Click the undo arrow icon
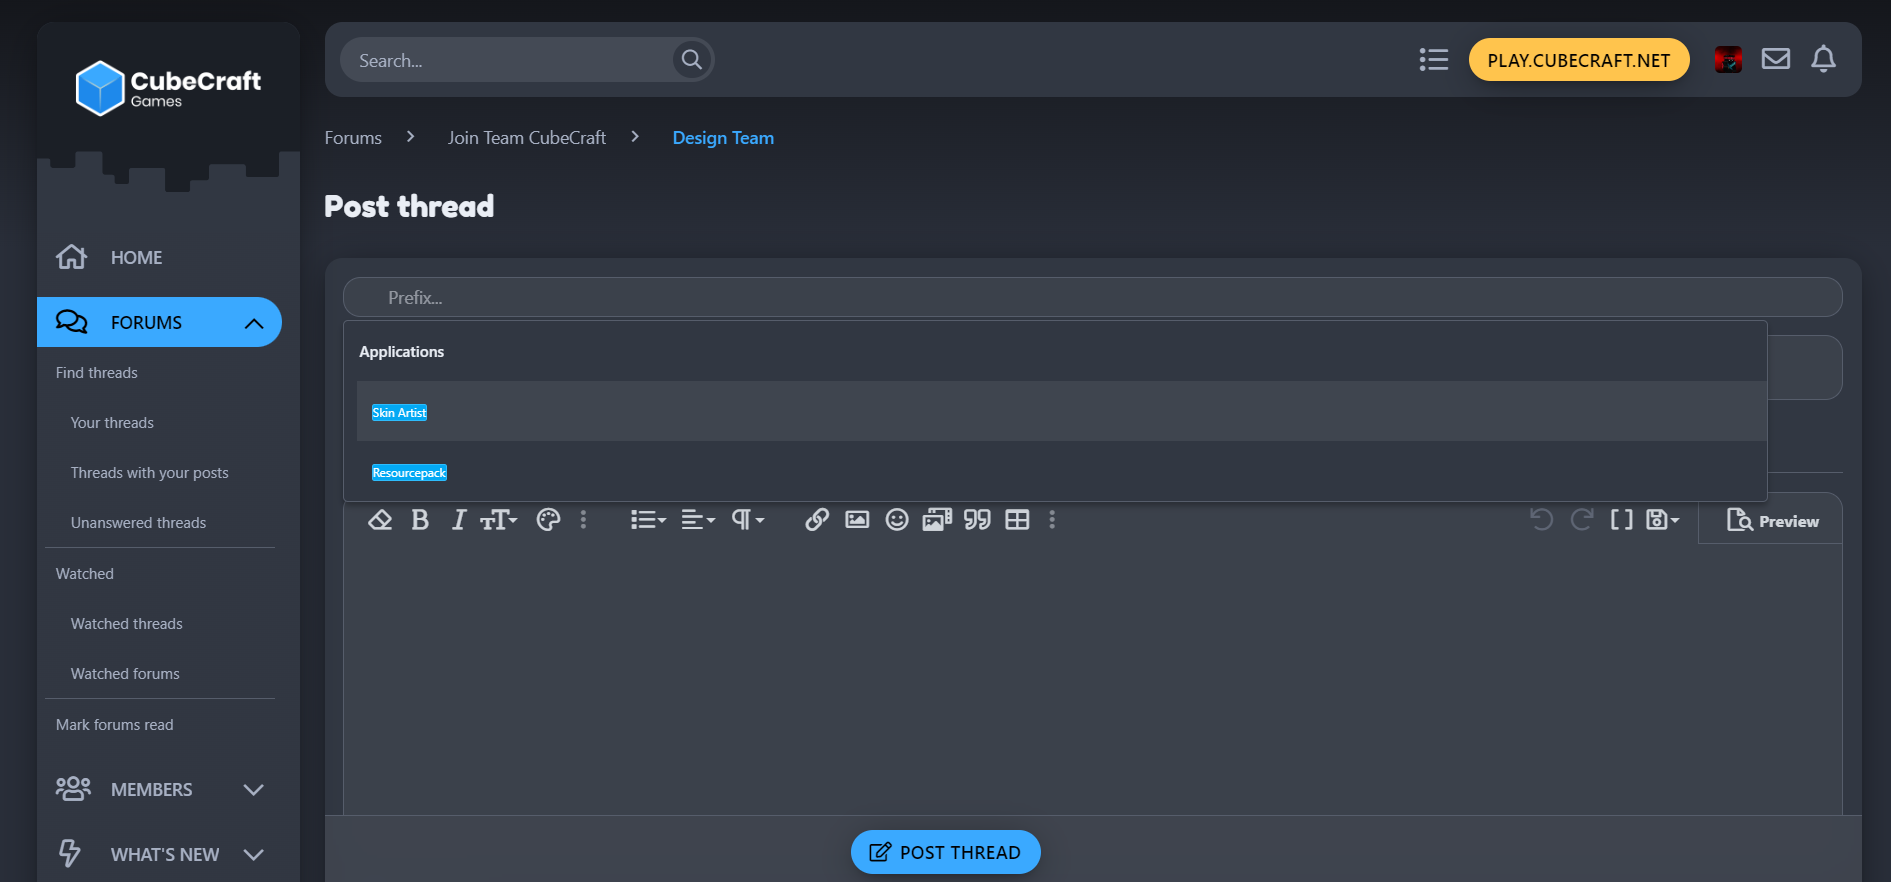 pyautogui.click(x=1541, y=519)
